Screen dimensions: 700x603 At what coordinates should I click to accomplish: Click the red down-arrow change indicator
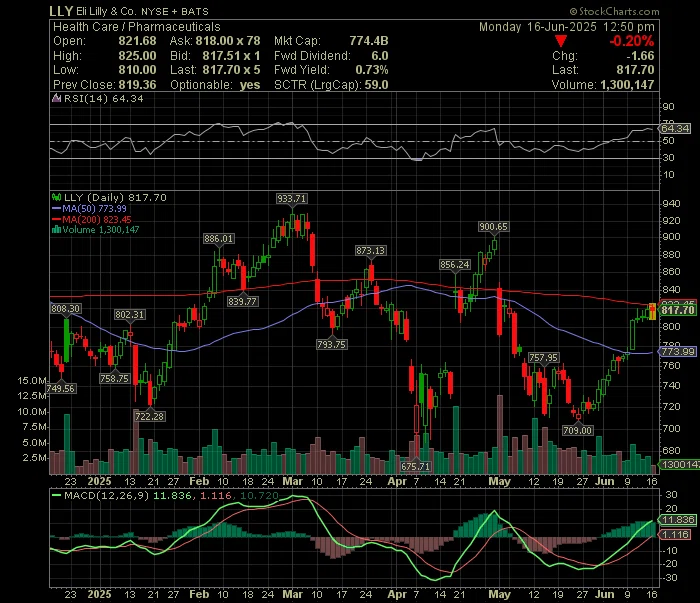[561, 41]
